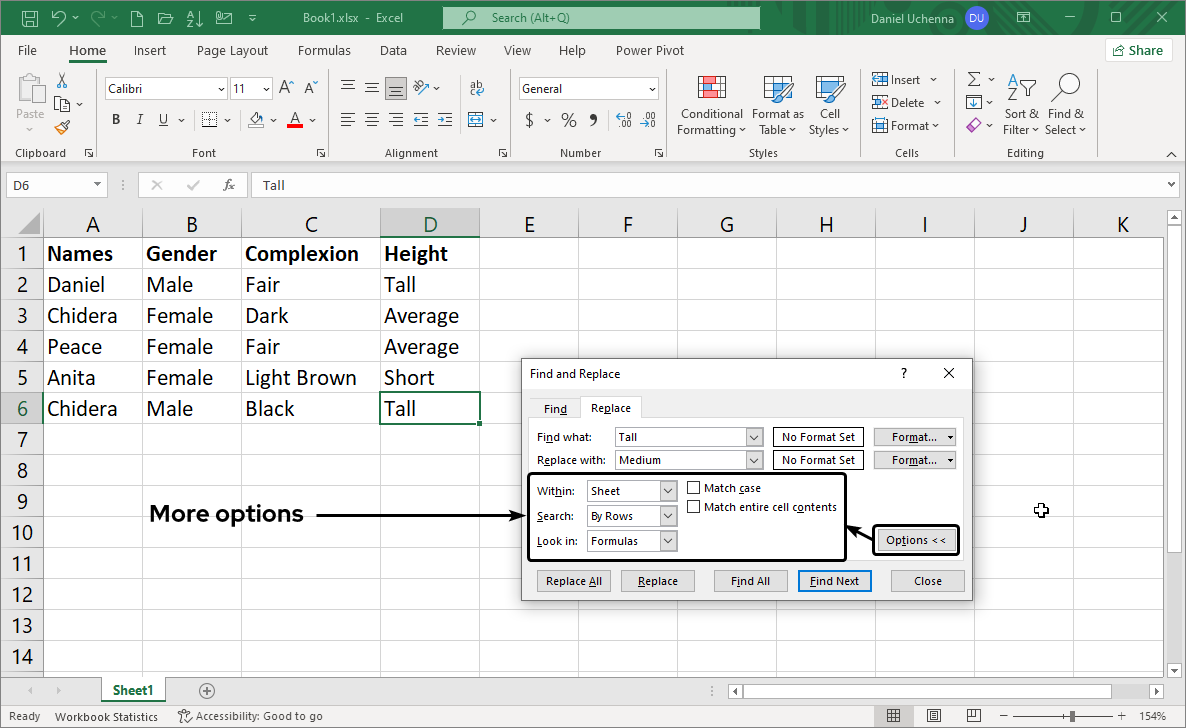Open the General number format dropdown
This screenshot has height=728, width=1186.
[652, 89]
